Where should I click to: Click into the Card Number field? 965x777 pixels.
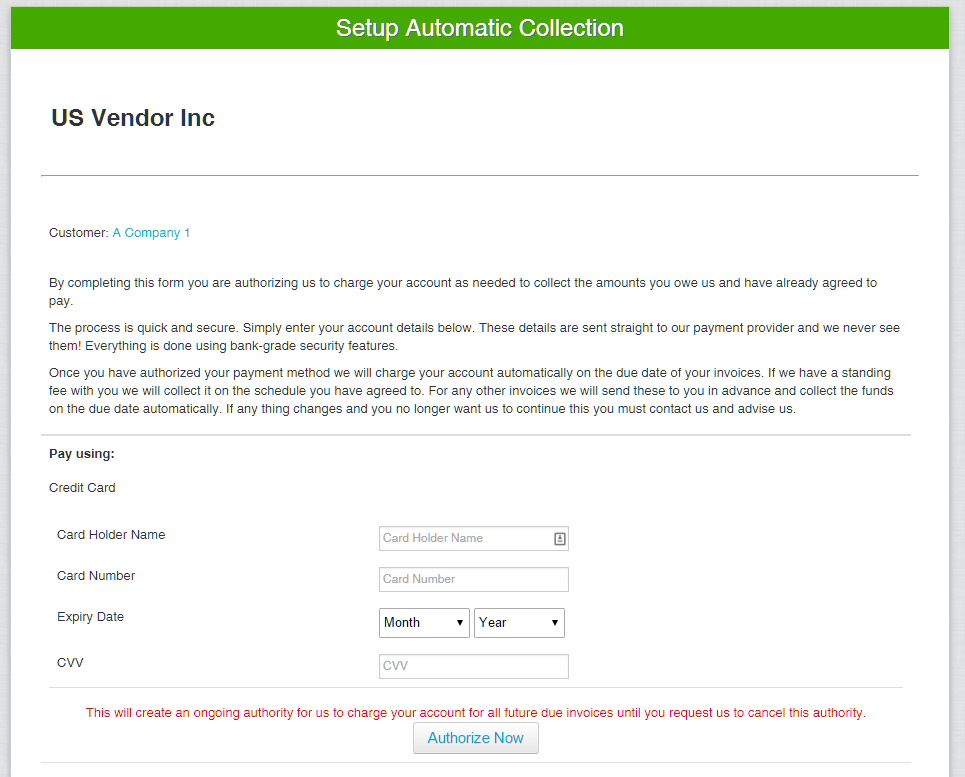tap(473, 579)
